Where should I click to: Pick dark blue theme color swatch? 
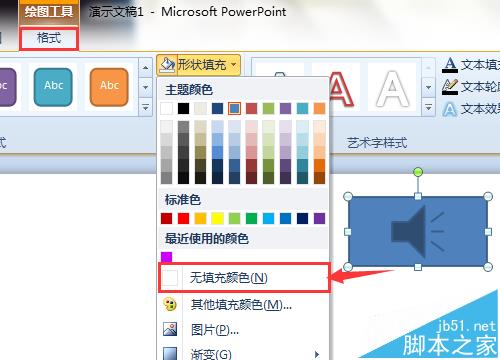pyautogui.click(x=217, y=108)
